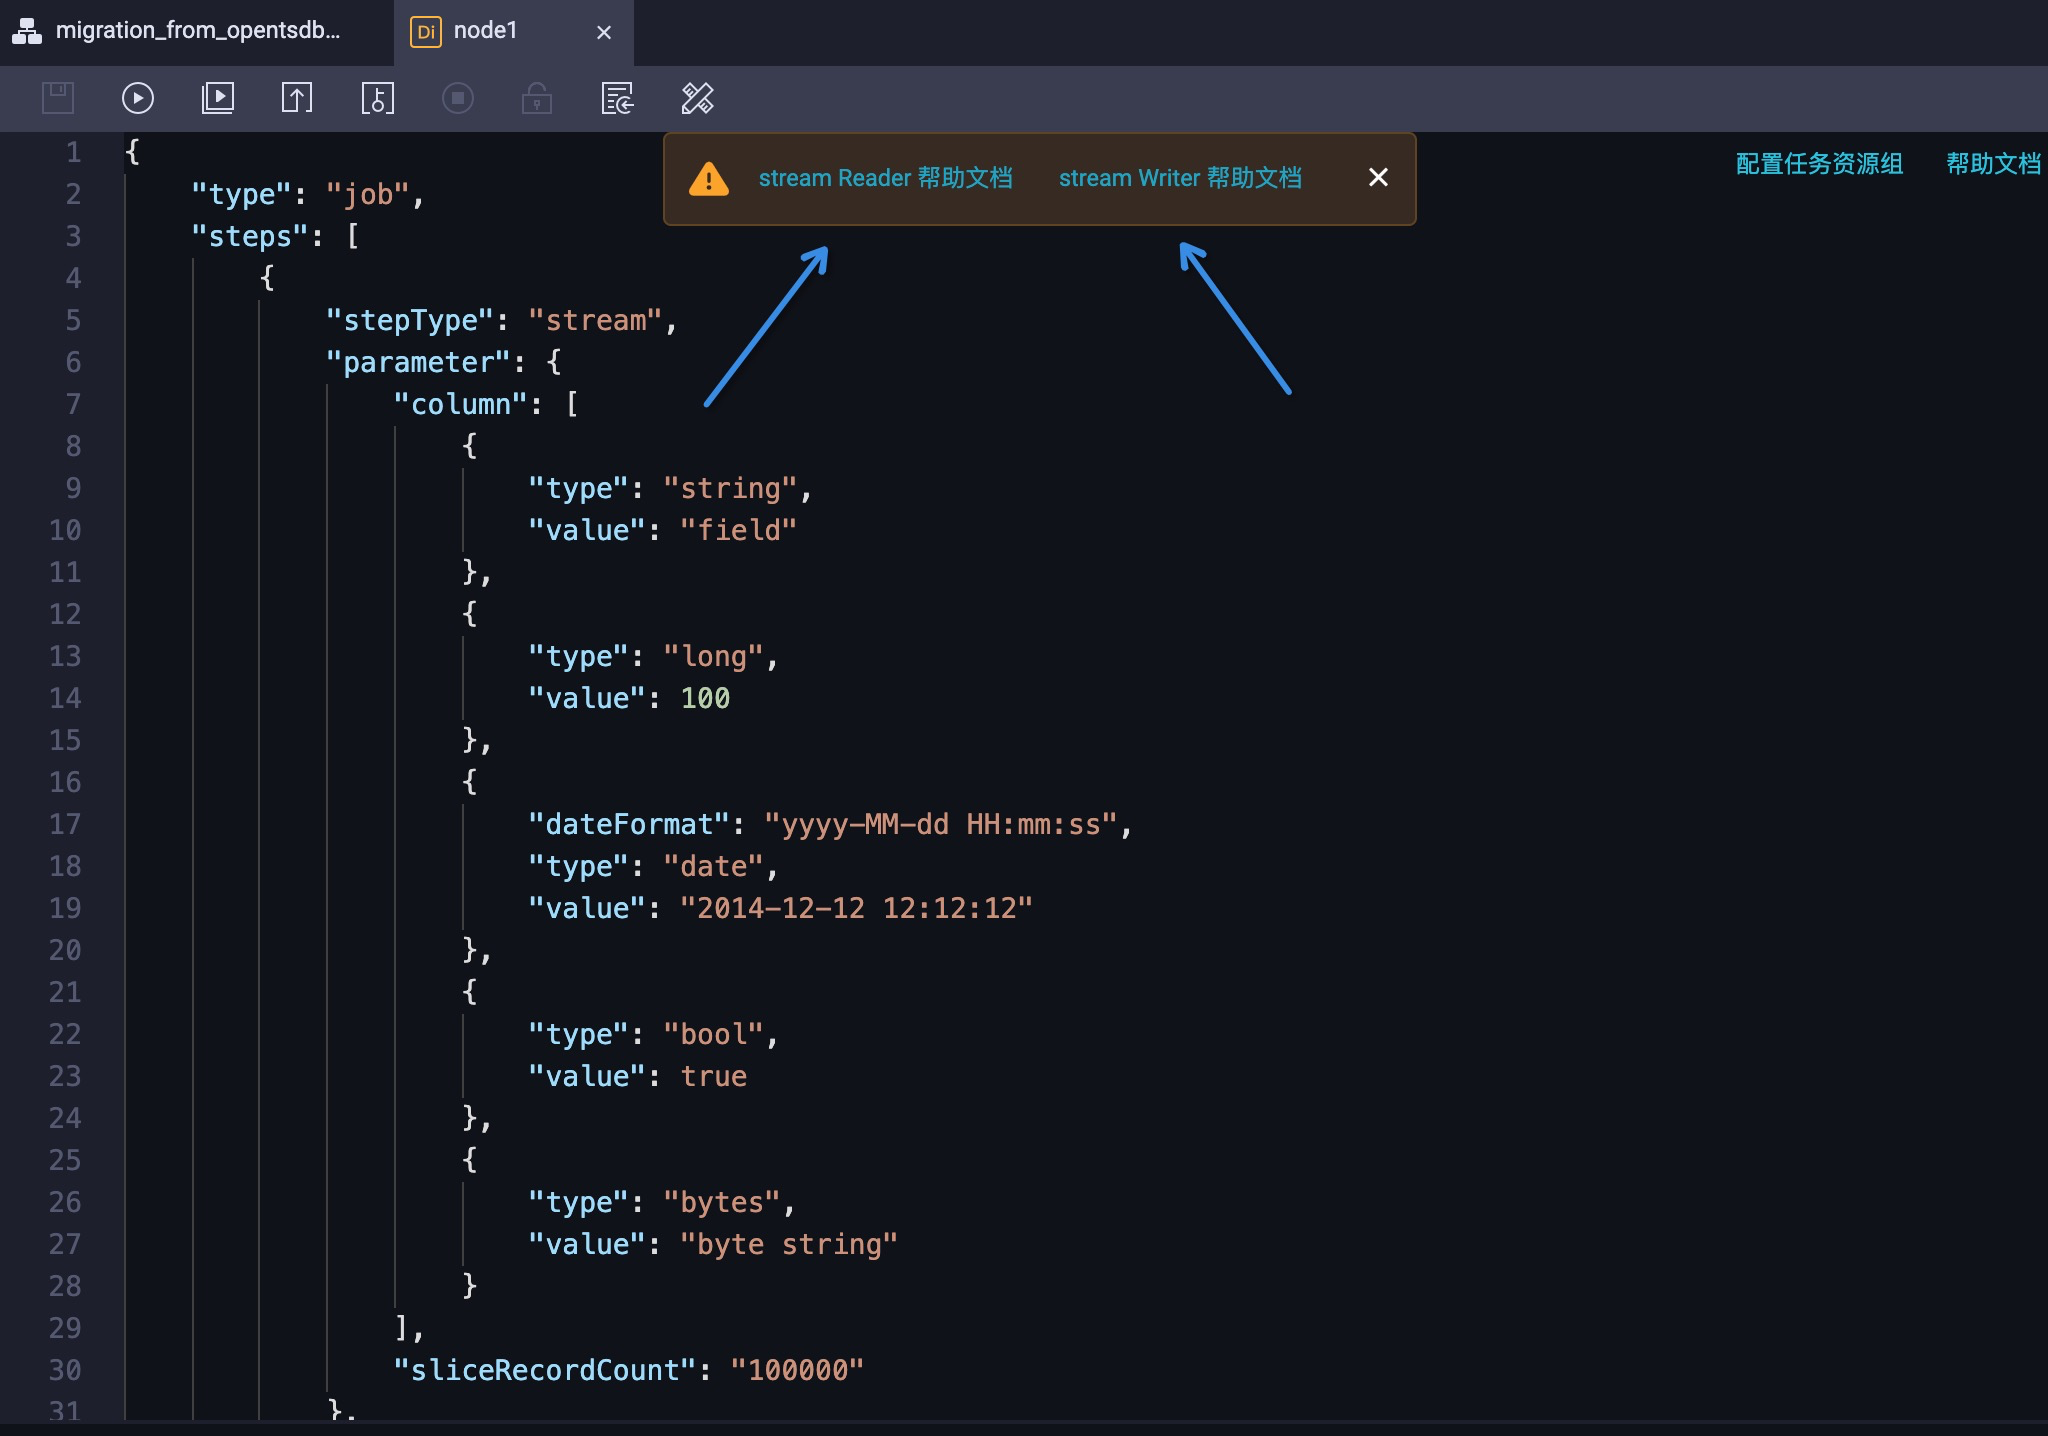Click the submit and unlock icon

(x=377, y=98)
